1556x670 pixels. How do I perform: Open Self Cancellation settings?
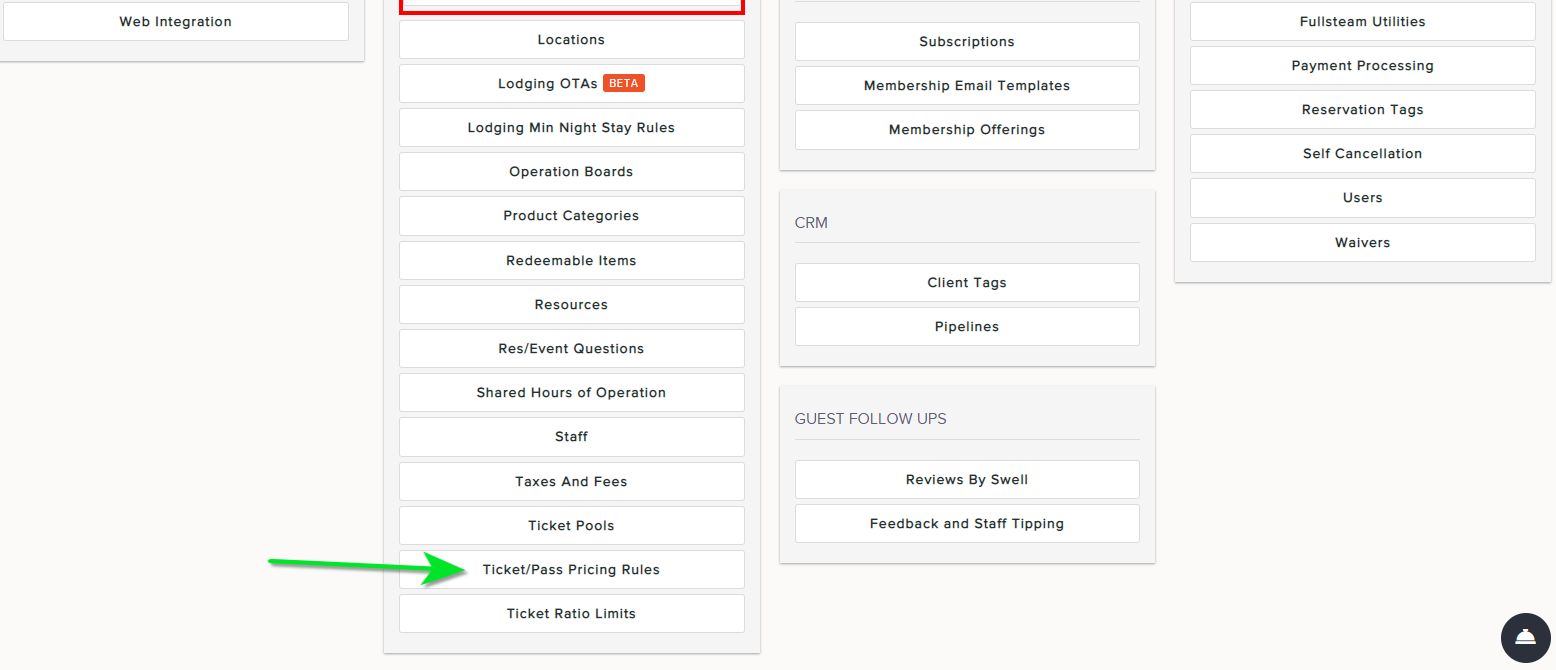tap(1362, 153)
